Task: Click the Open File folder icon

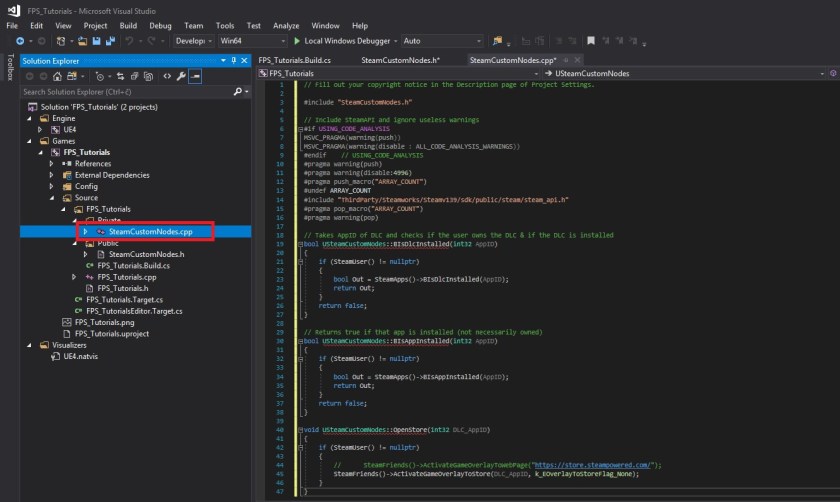Action: coord(82,41)
